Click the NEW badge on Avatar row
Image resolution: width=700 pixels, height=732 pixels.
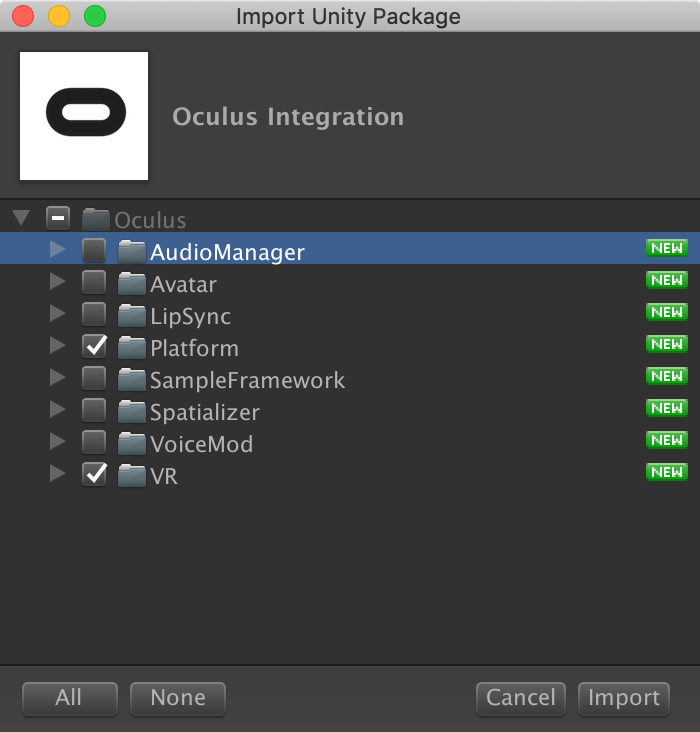(667, 280)
